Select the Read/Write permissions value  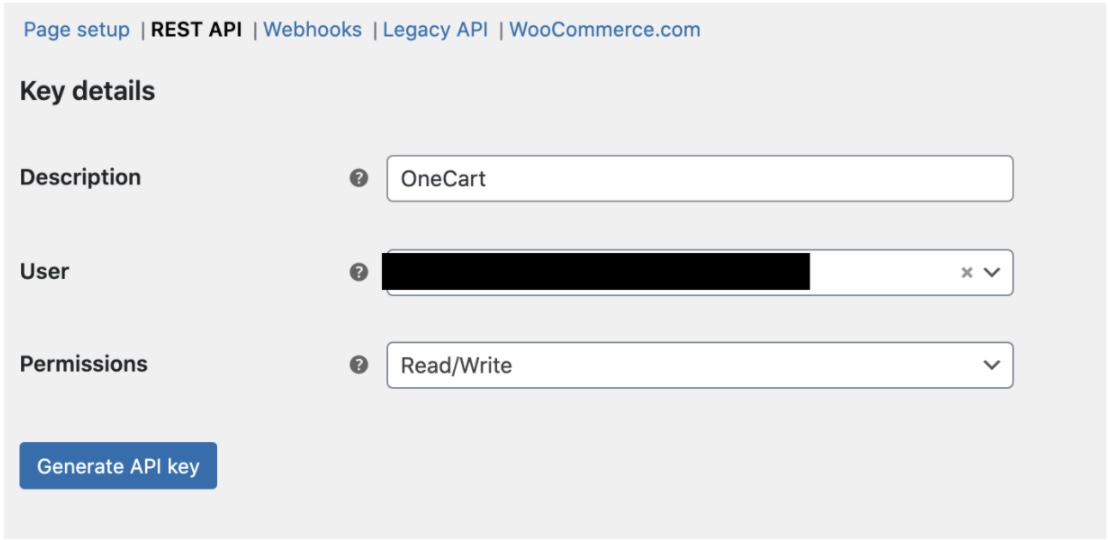coord(456,366)
